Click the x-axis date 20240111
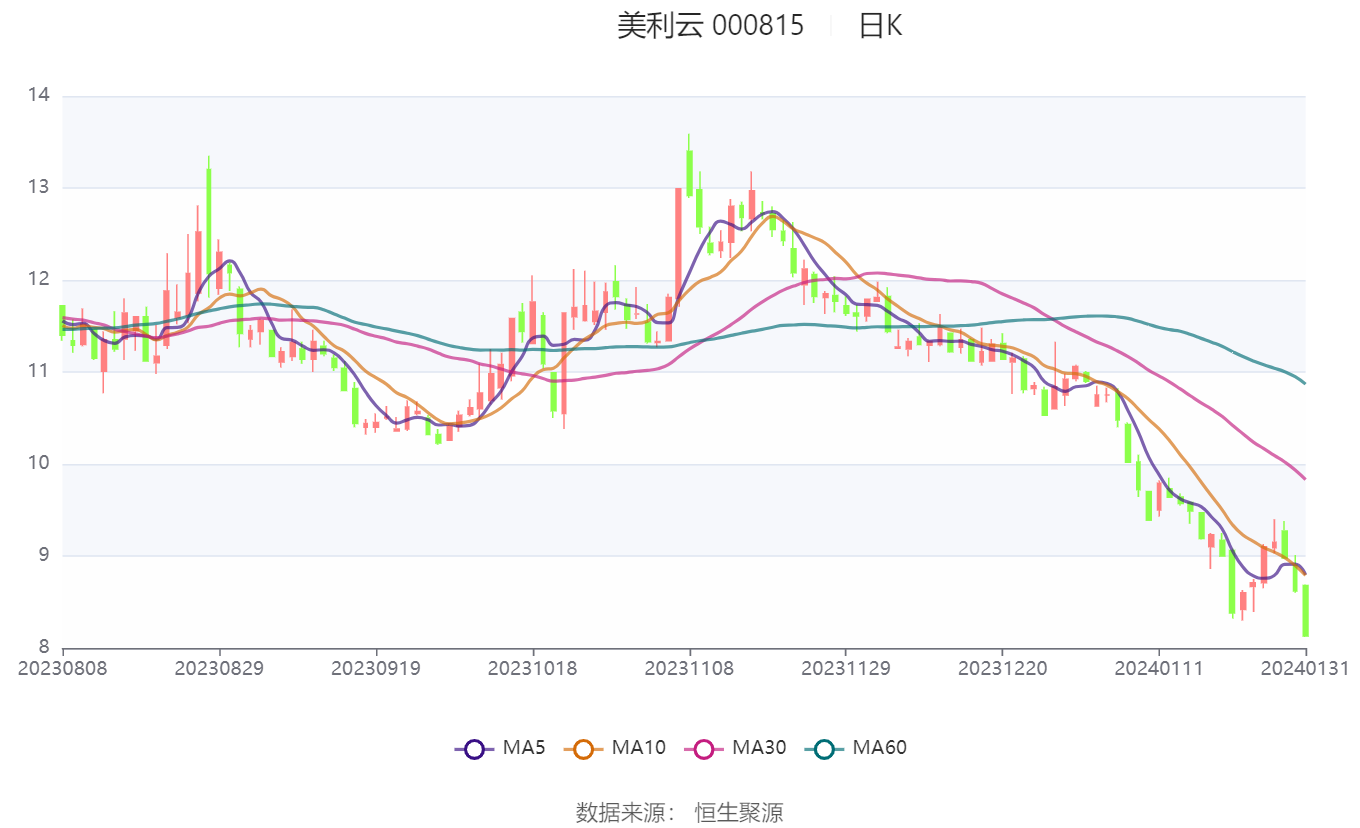Viewport: 1360px width, 828px height. (x=1159, y=668)
